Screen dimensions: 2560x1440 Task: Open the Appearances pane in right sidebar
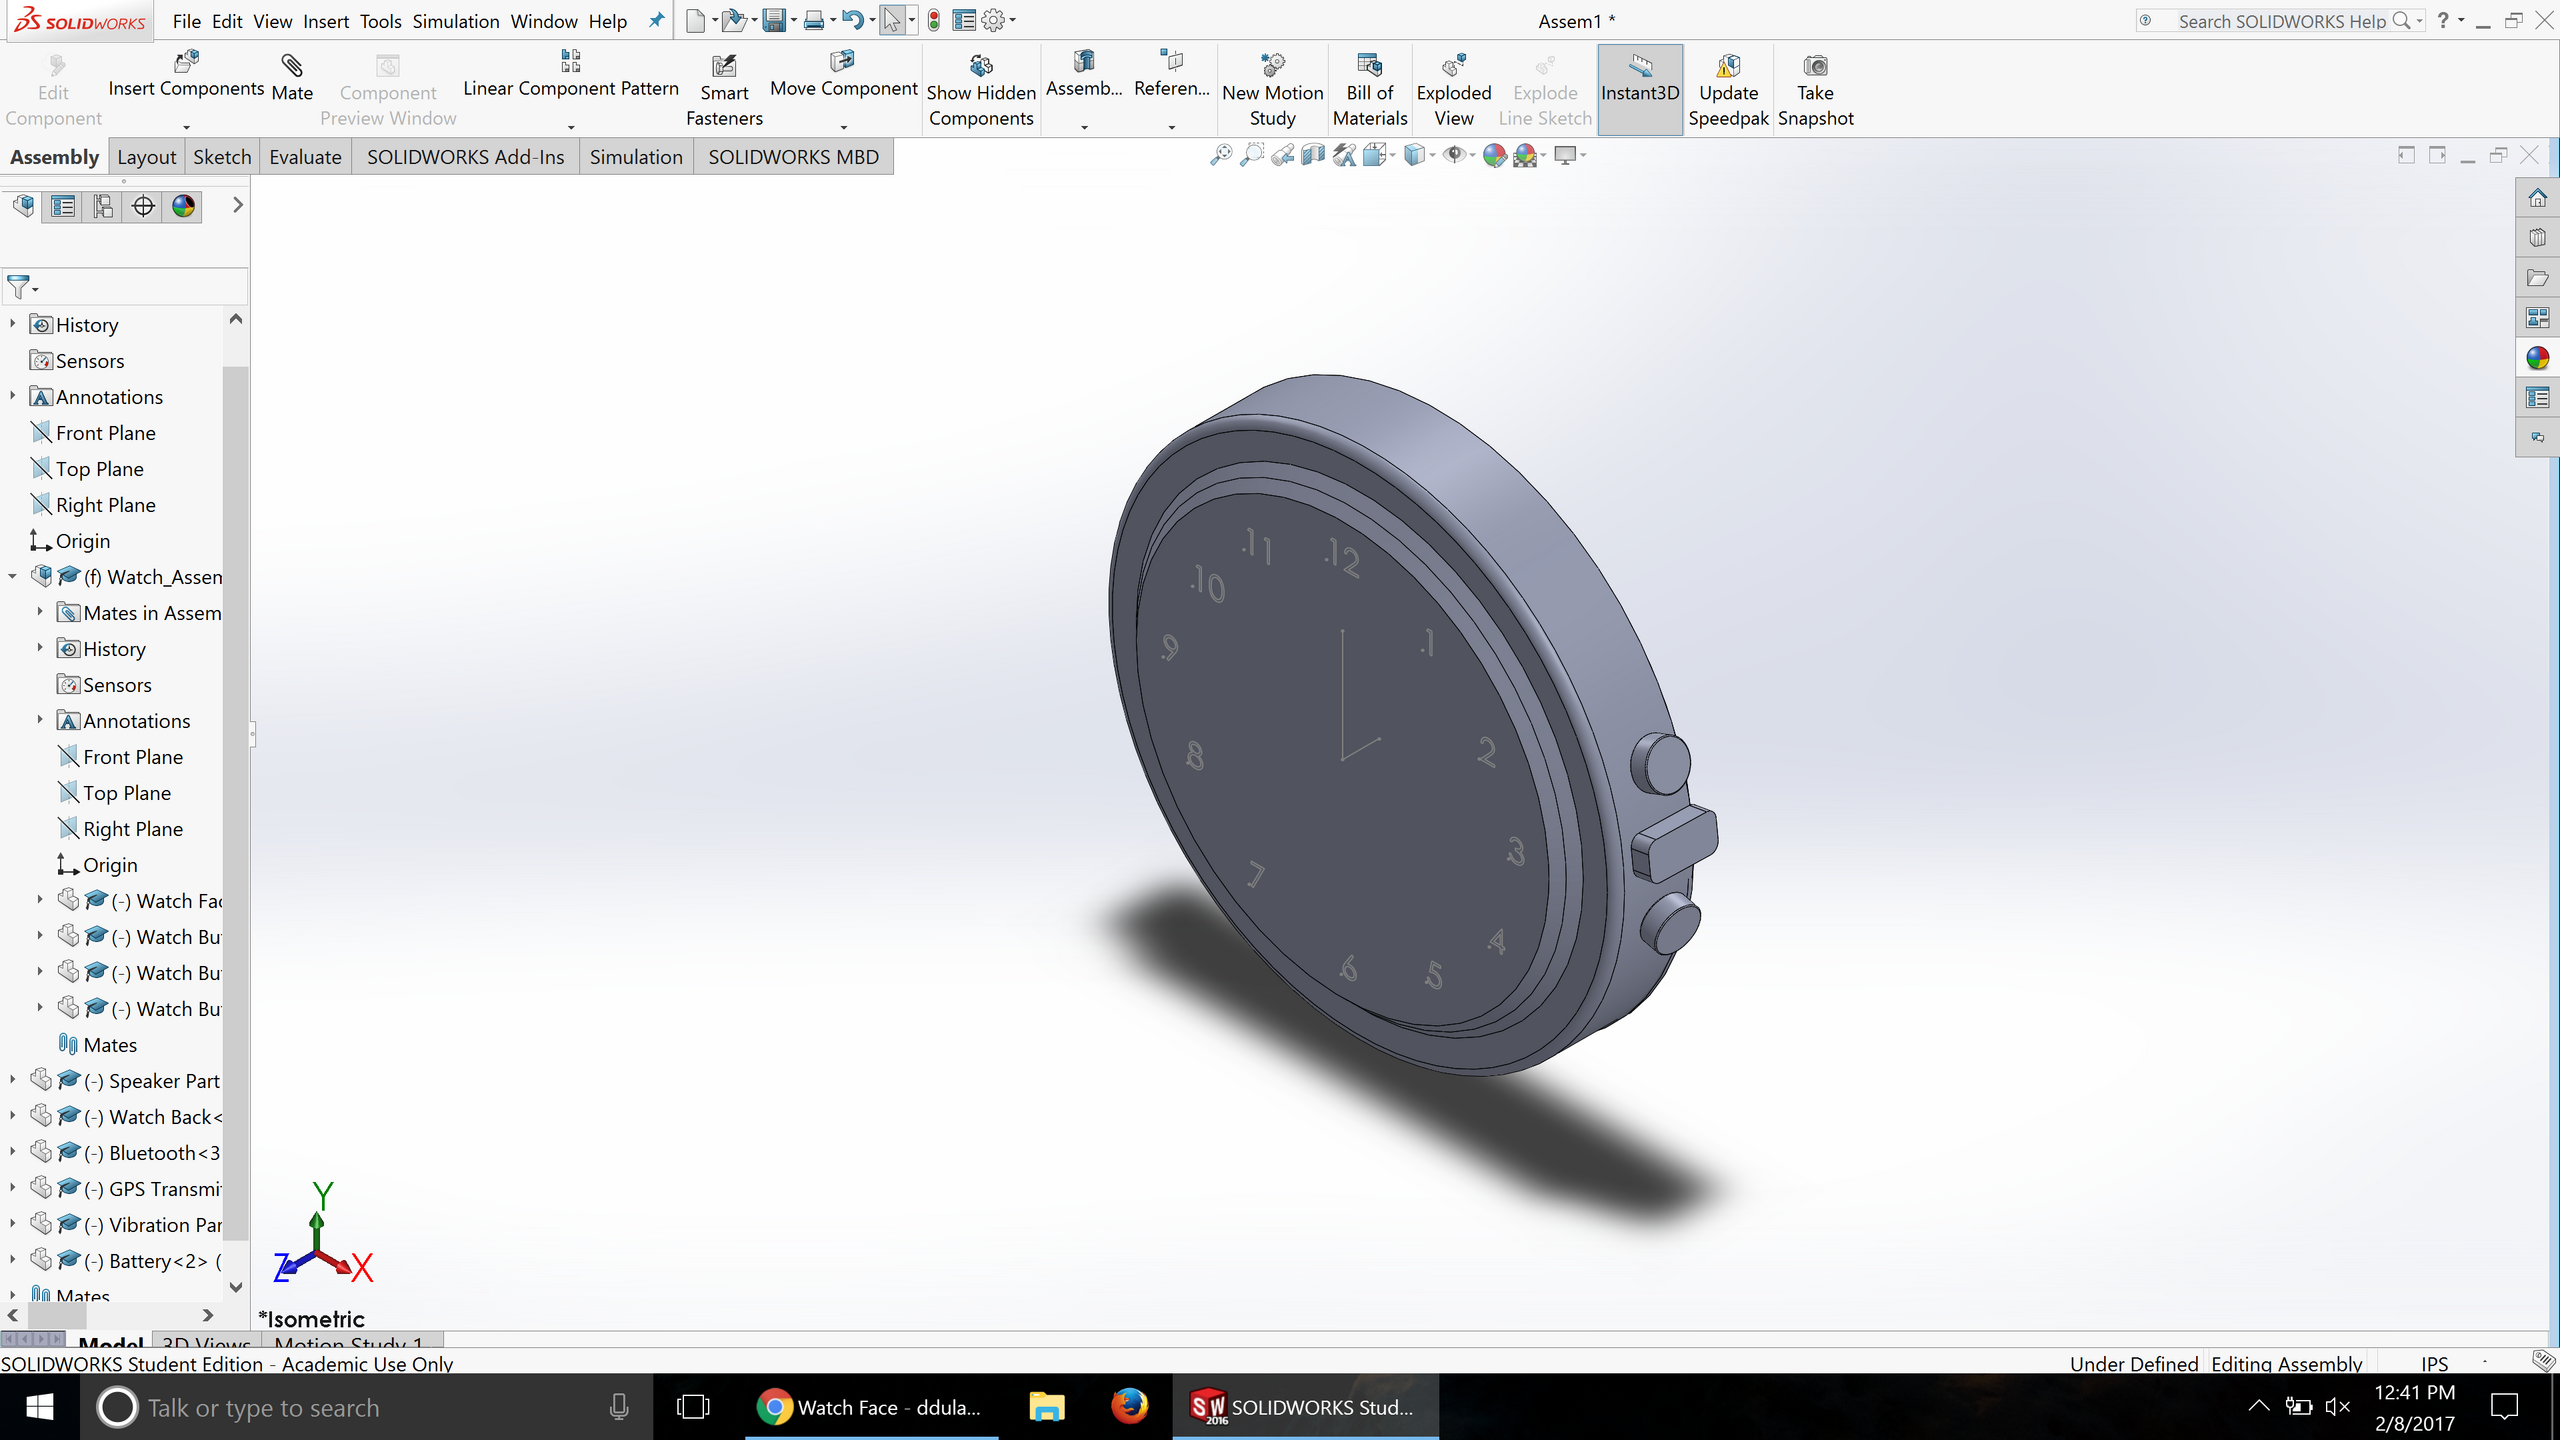(x=2537, y=358)
